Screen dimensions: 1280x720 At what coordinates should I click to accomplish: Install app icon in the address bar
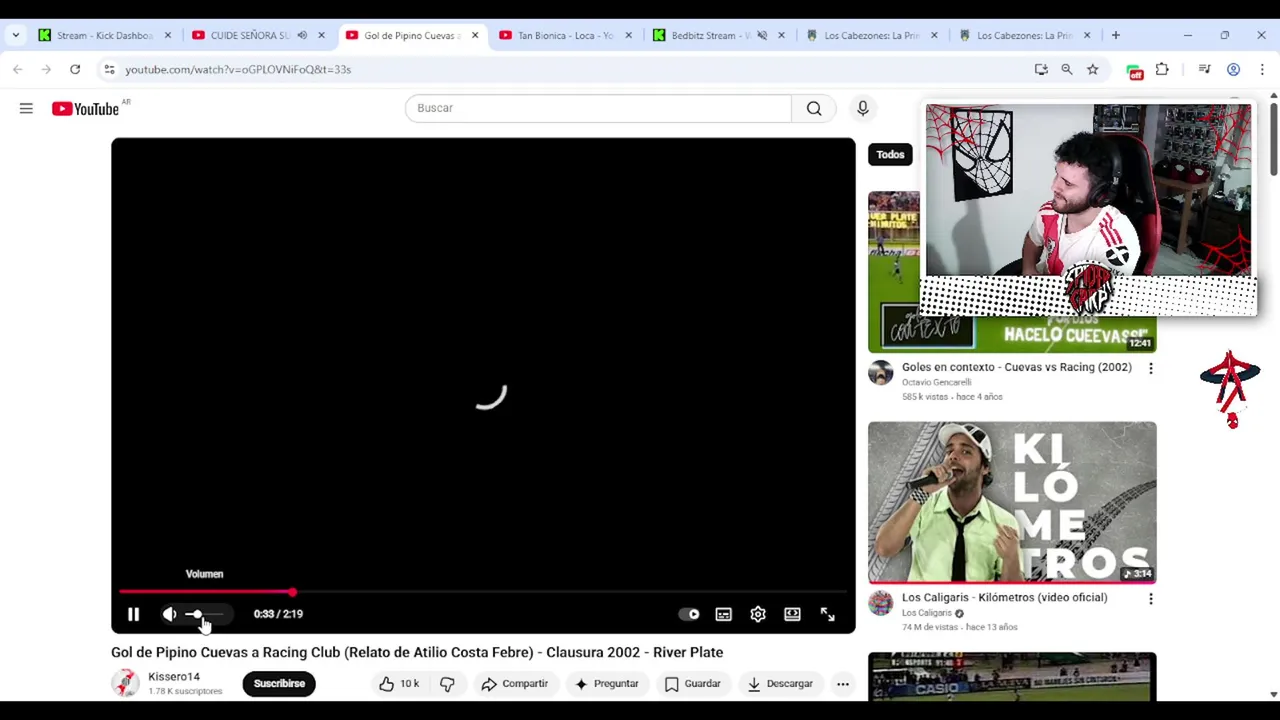tap(1041, 69)
